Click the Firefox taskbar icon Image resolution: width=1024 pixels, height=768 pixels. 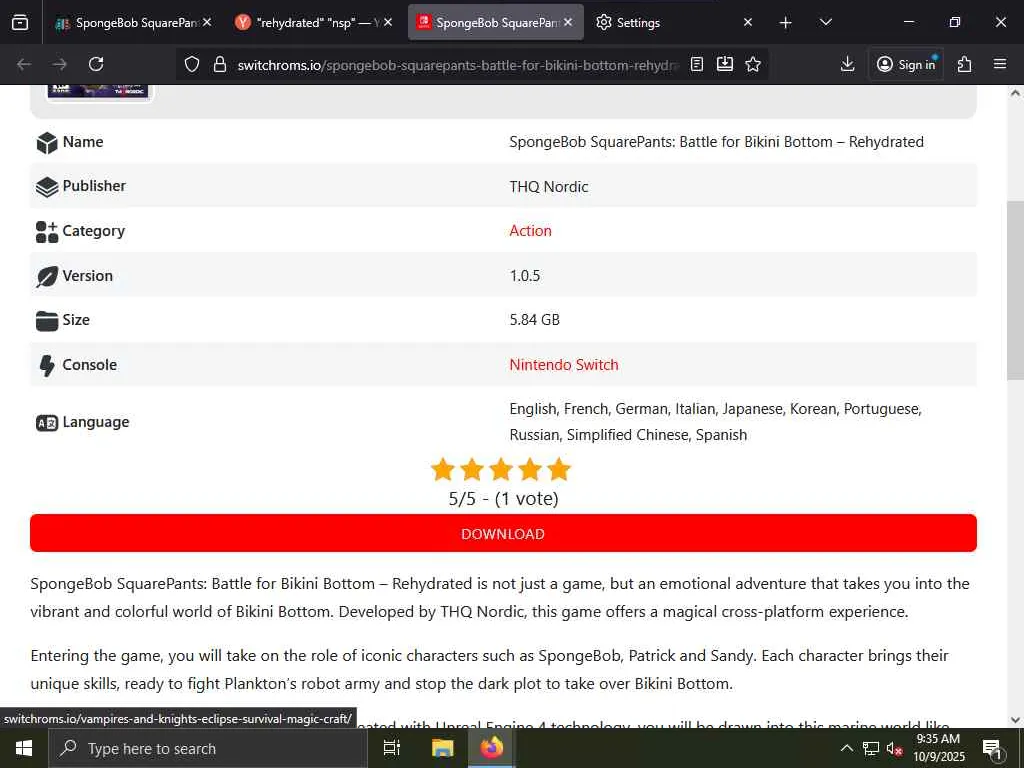(492, 748)
